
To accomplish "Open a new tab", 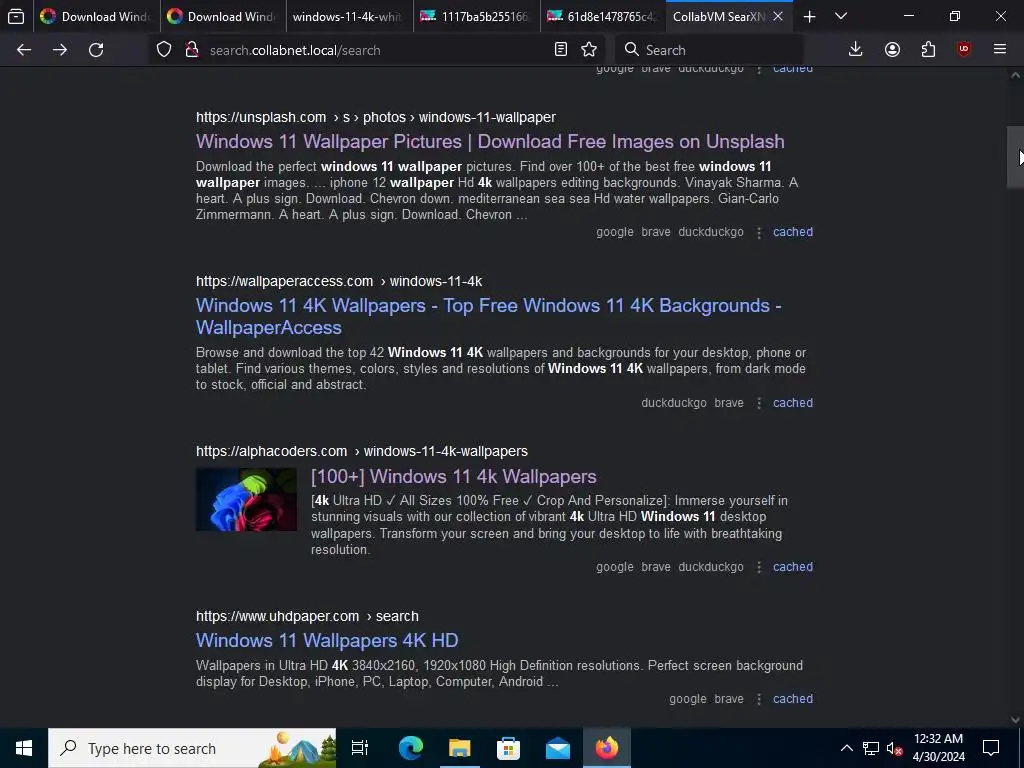I will click(x=810, y=16).
